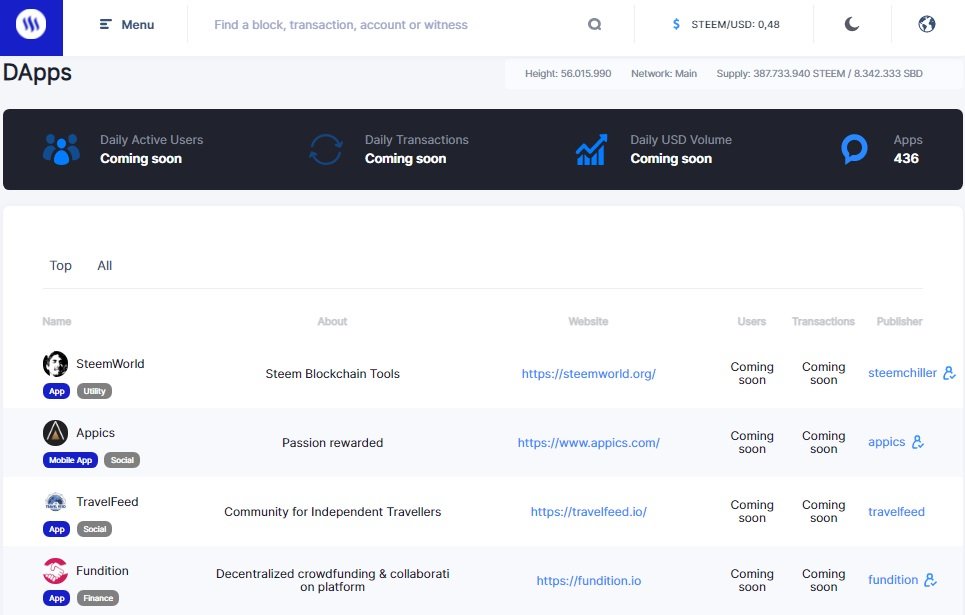The width and height of the screenshot is (965, 615).
Task: Click the Network: Main text
Action: coord(664,73)
